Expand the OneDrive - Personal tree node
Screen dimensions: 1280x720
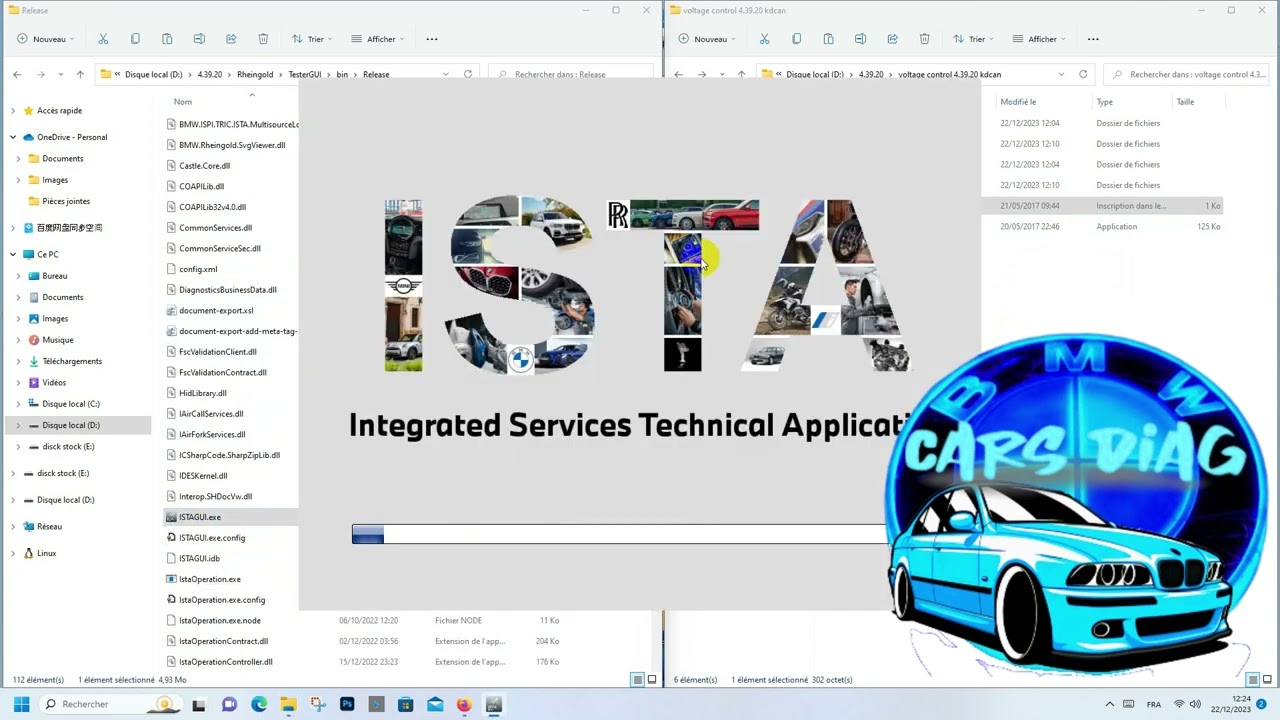click(13, 137)
